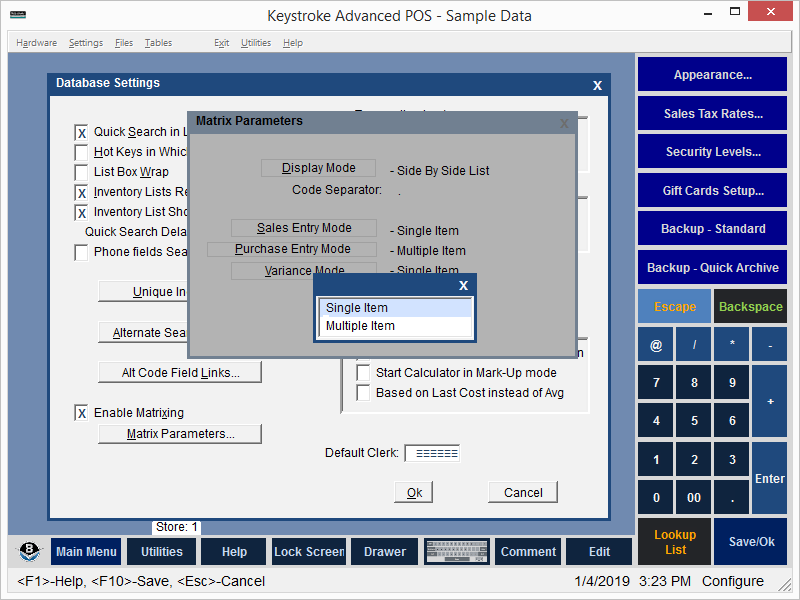Run Backup - Quick Archive

pos(712,267)
